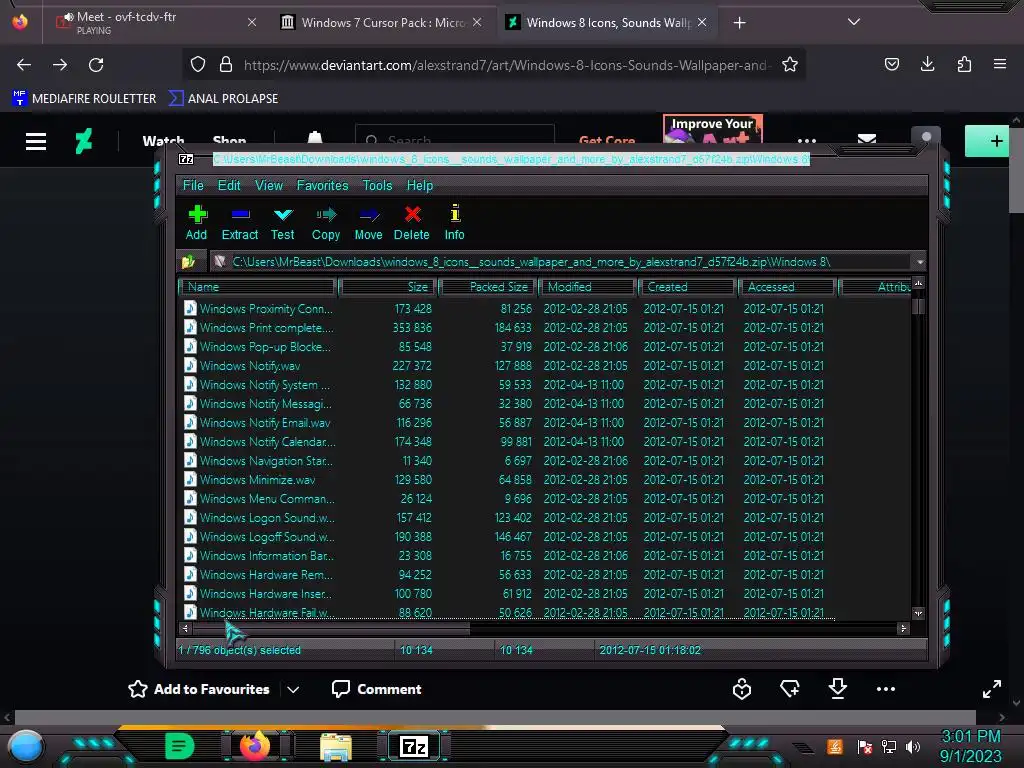Image resolution: width=1024 pixels, height=768 pixels.
Task: Award a badge icon below artwork
Action: 742,689
